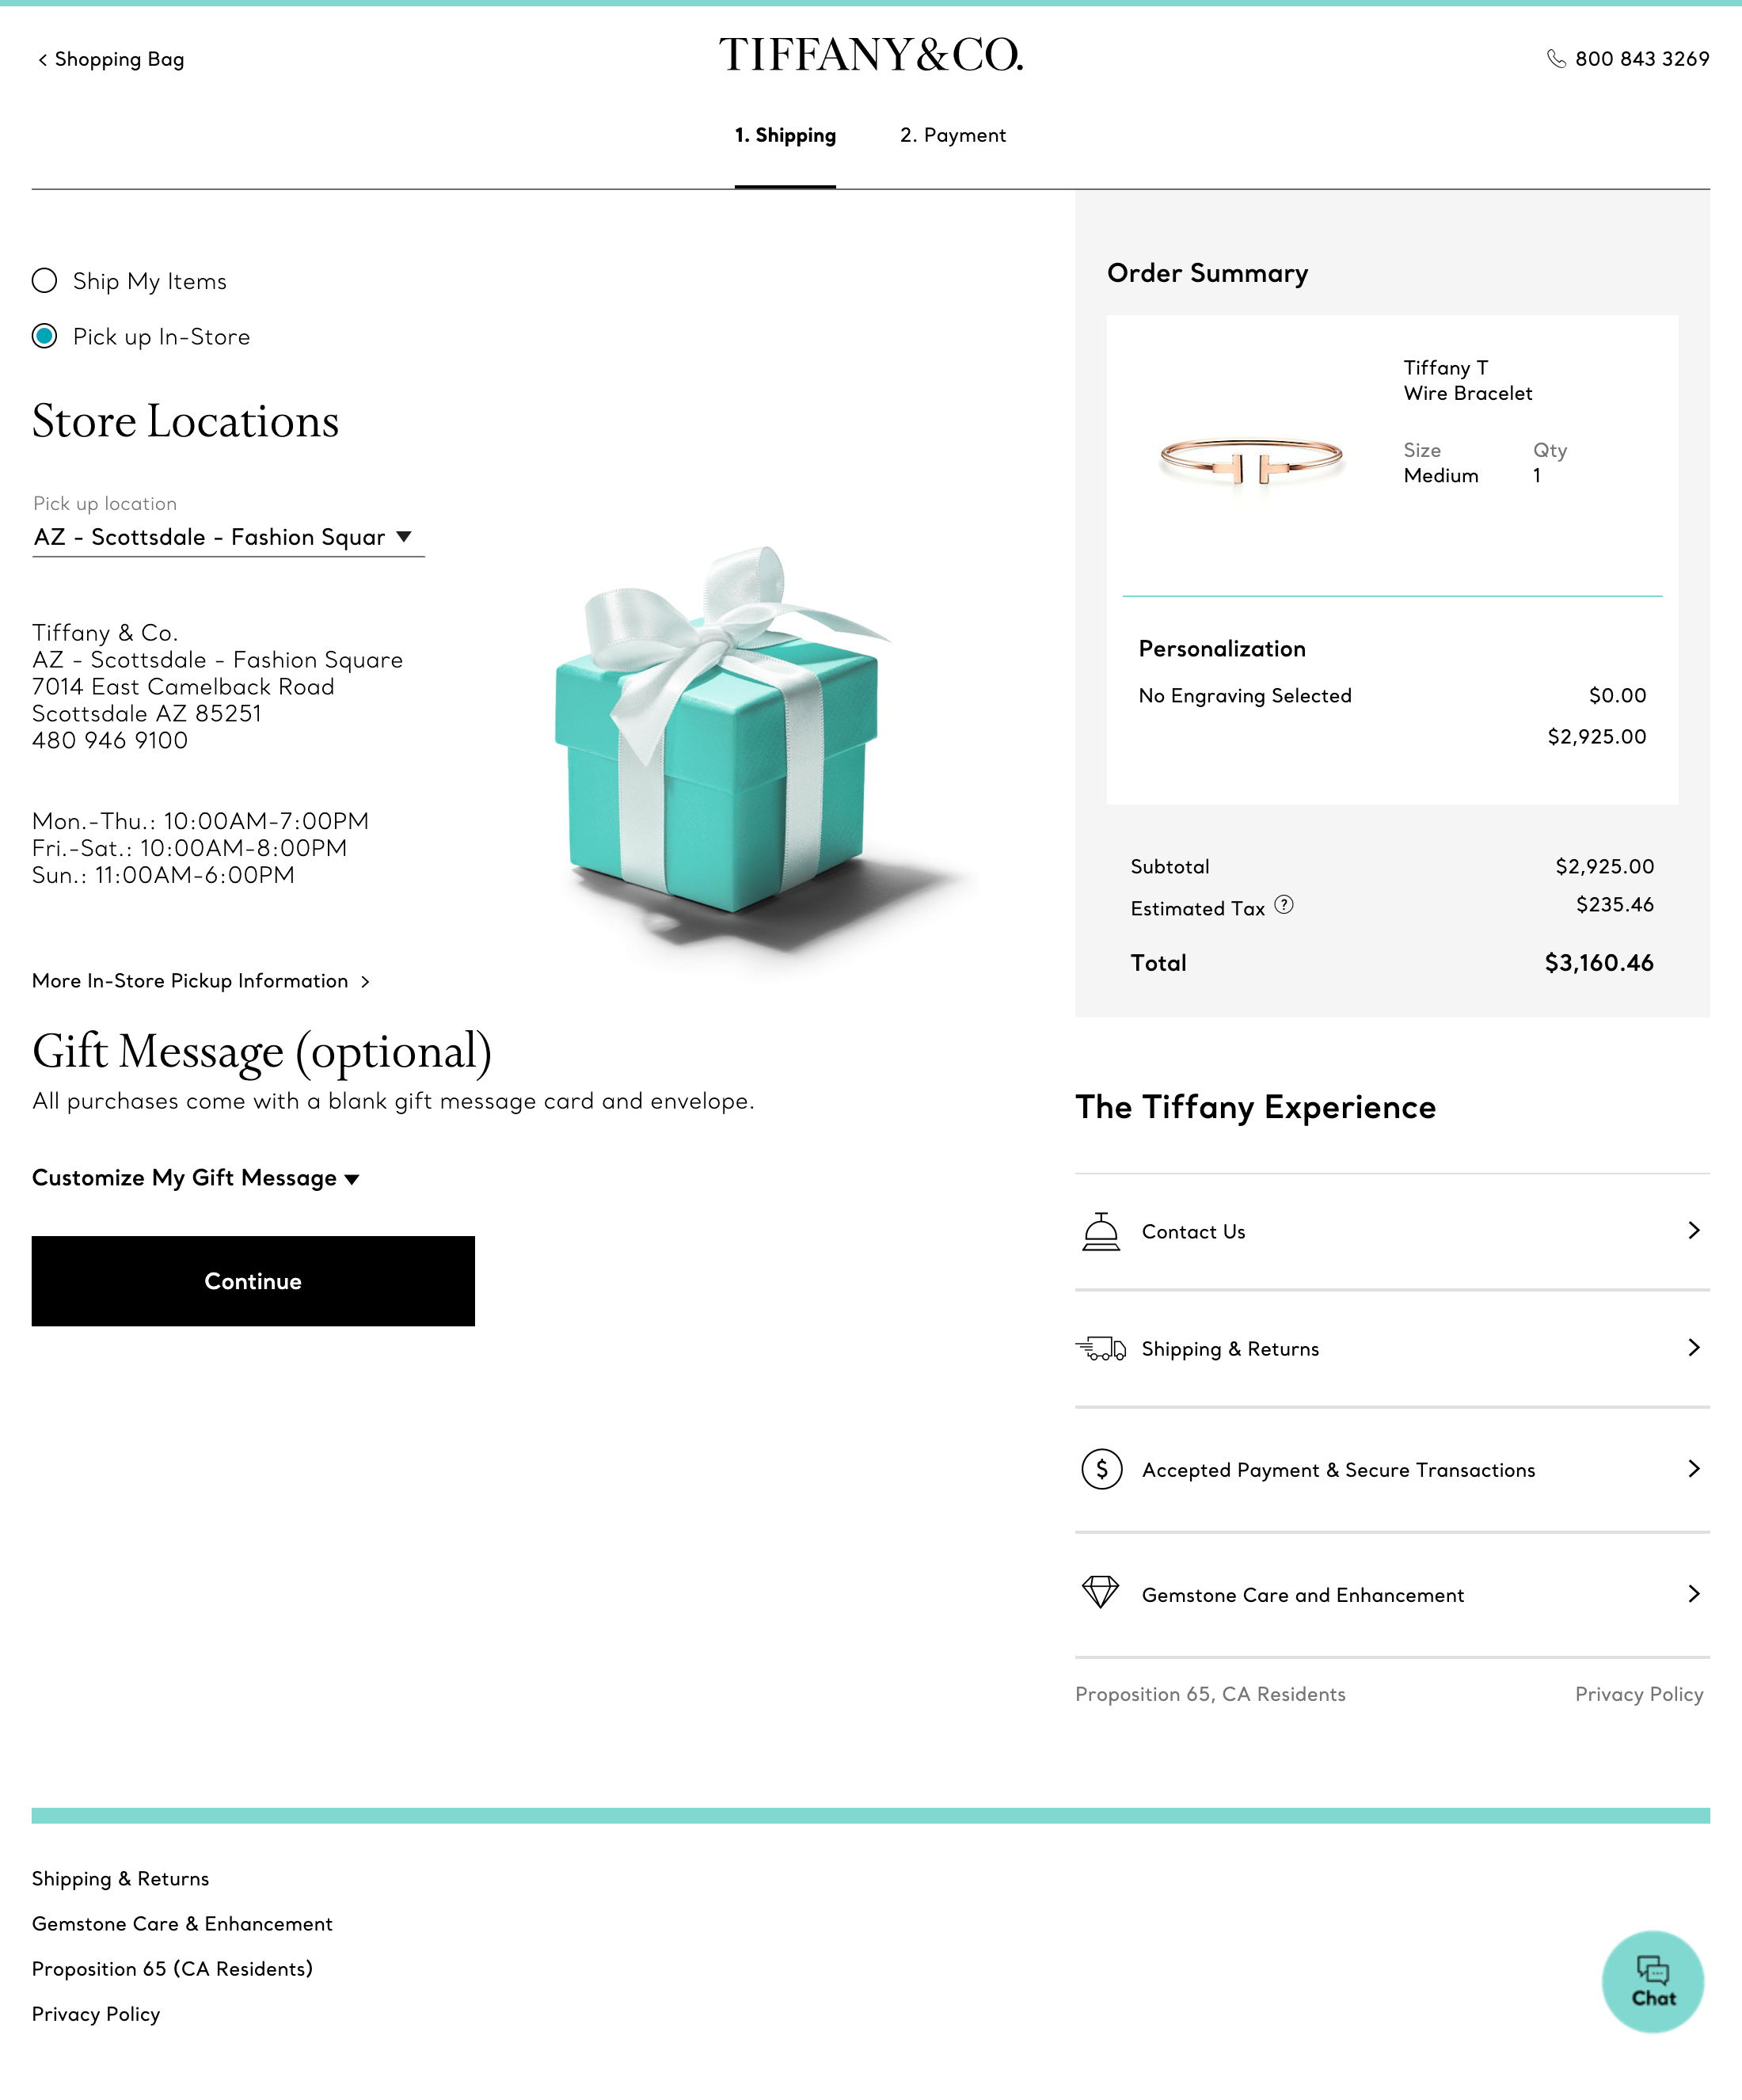Click the shipping truck icon
Image resolution: width=1742 pixels, height=2100 pixels.
point(1101,1349)
